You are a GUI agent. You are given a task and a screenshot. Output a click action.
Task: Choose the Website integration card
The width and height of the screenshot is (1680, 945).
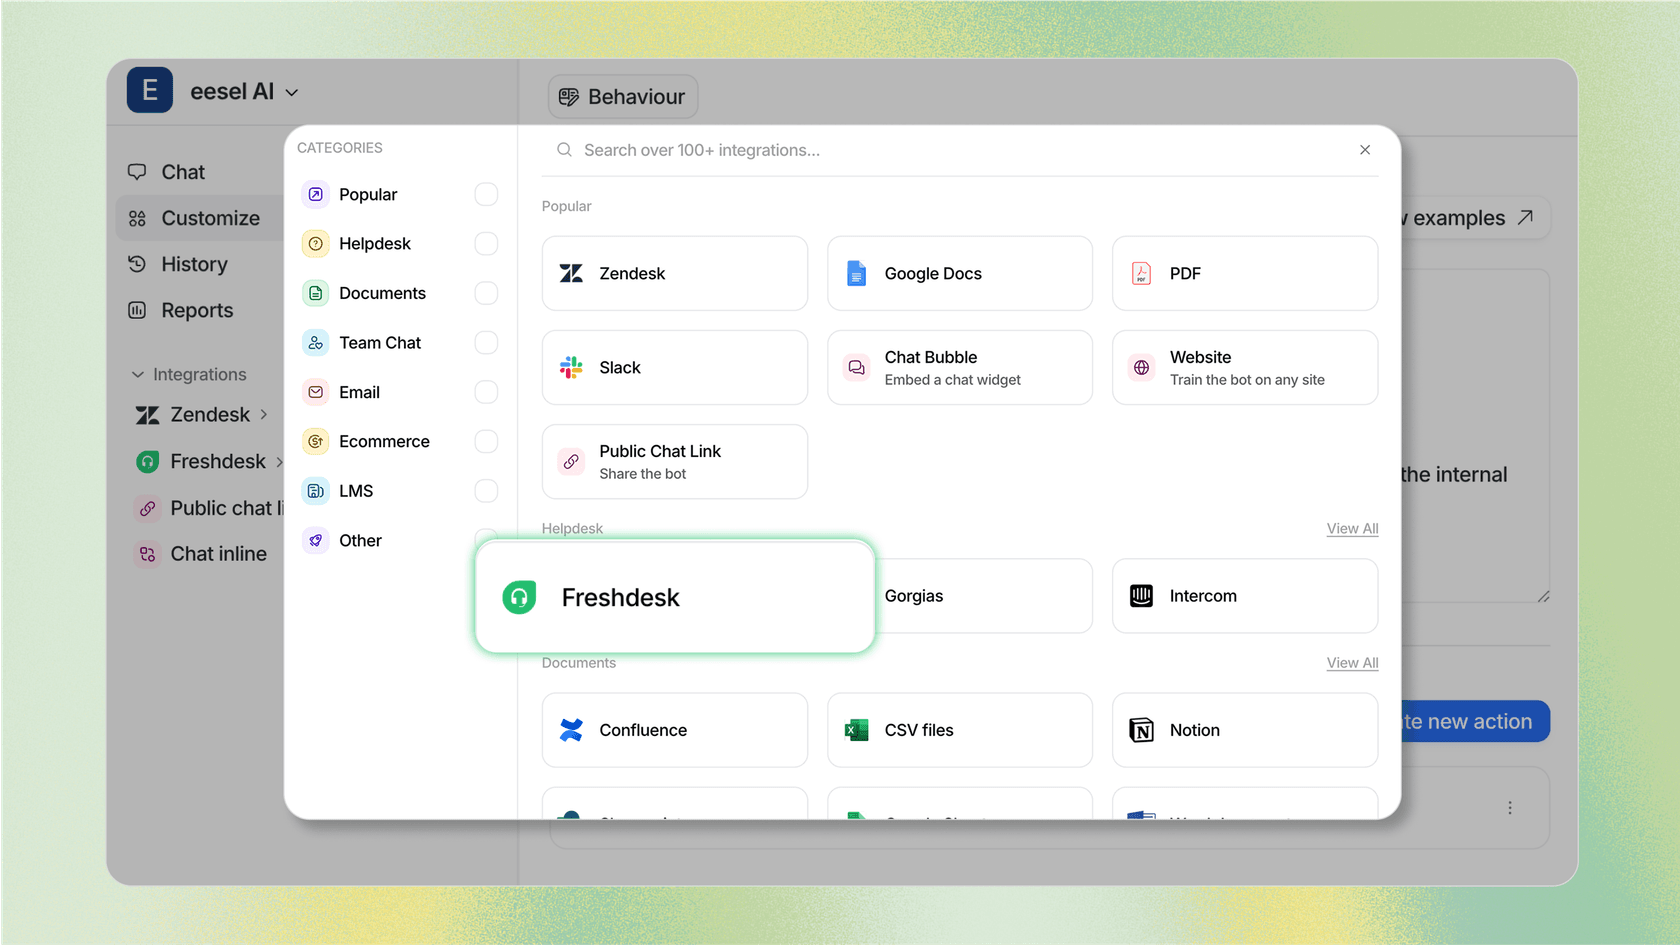point(1245,367)
